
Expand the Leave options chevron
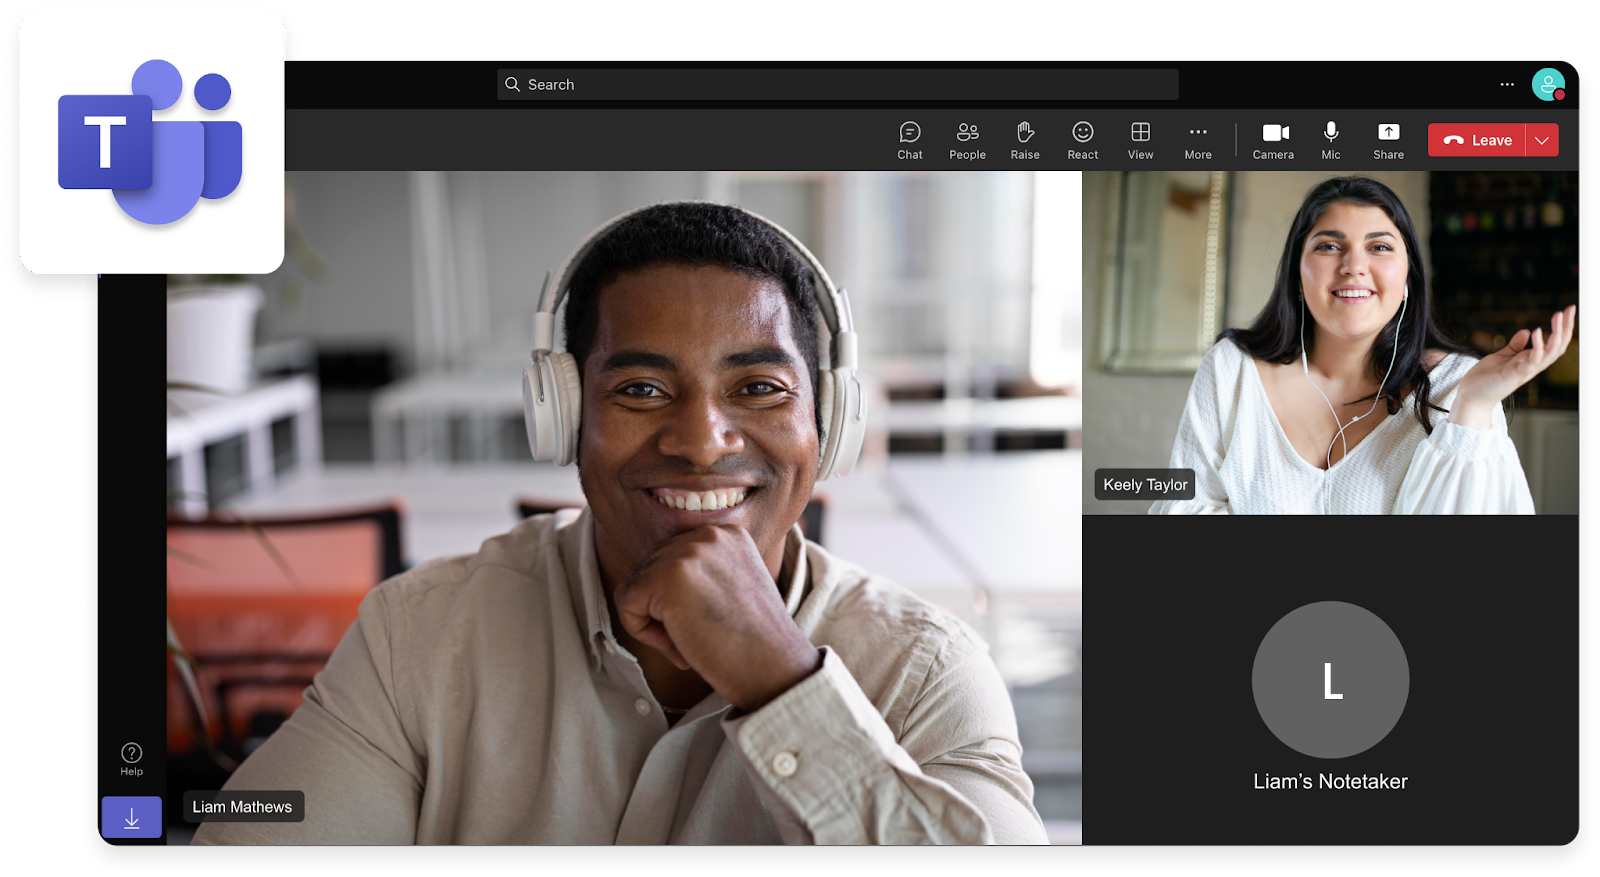pyautogui.click(x=1542, y=140)
